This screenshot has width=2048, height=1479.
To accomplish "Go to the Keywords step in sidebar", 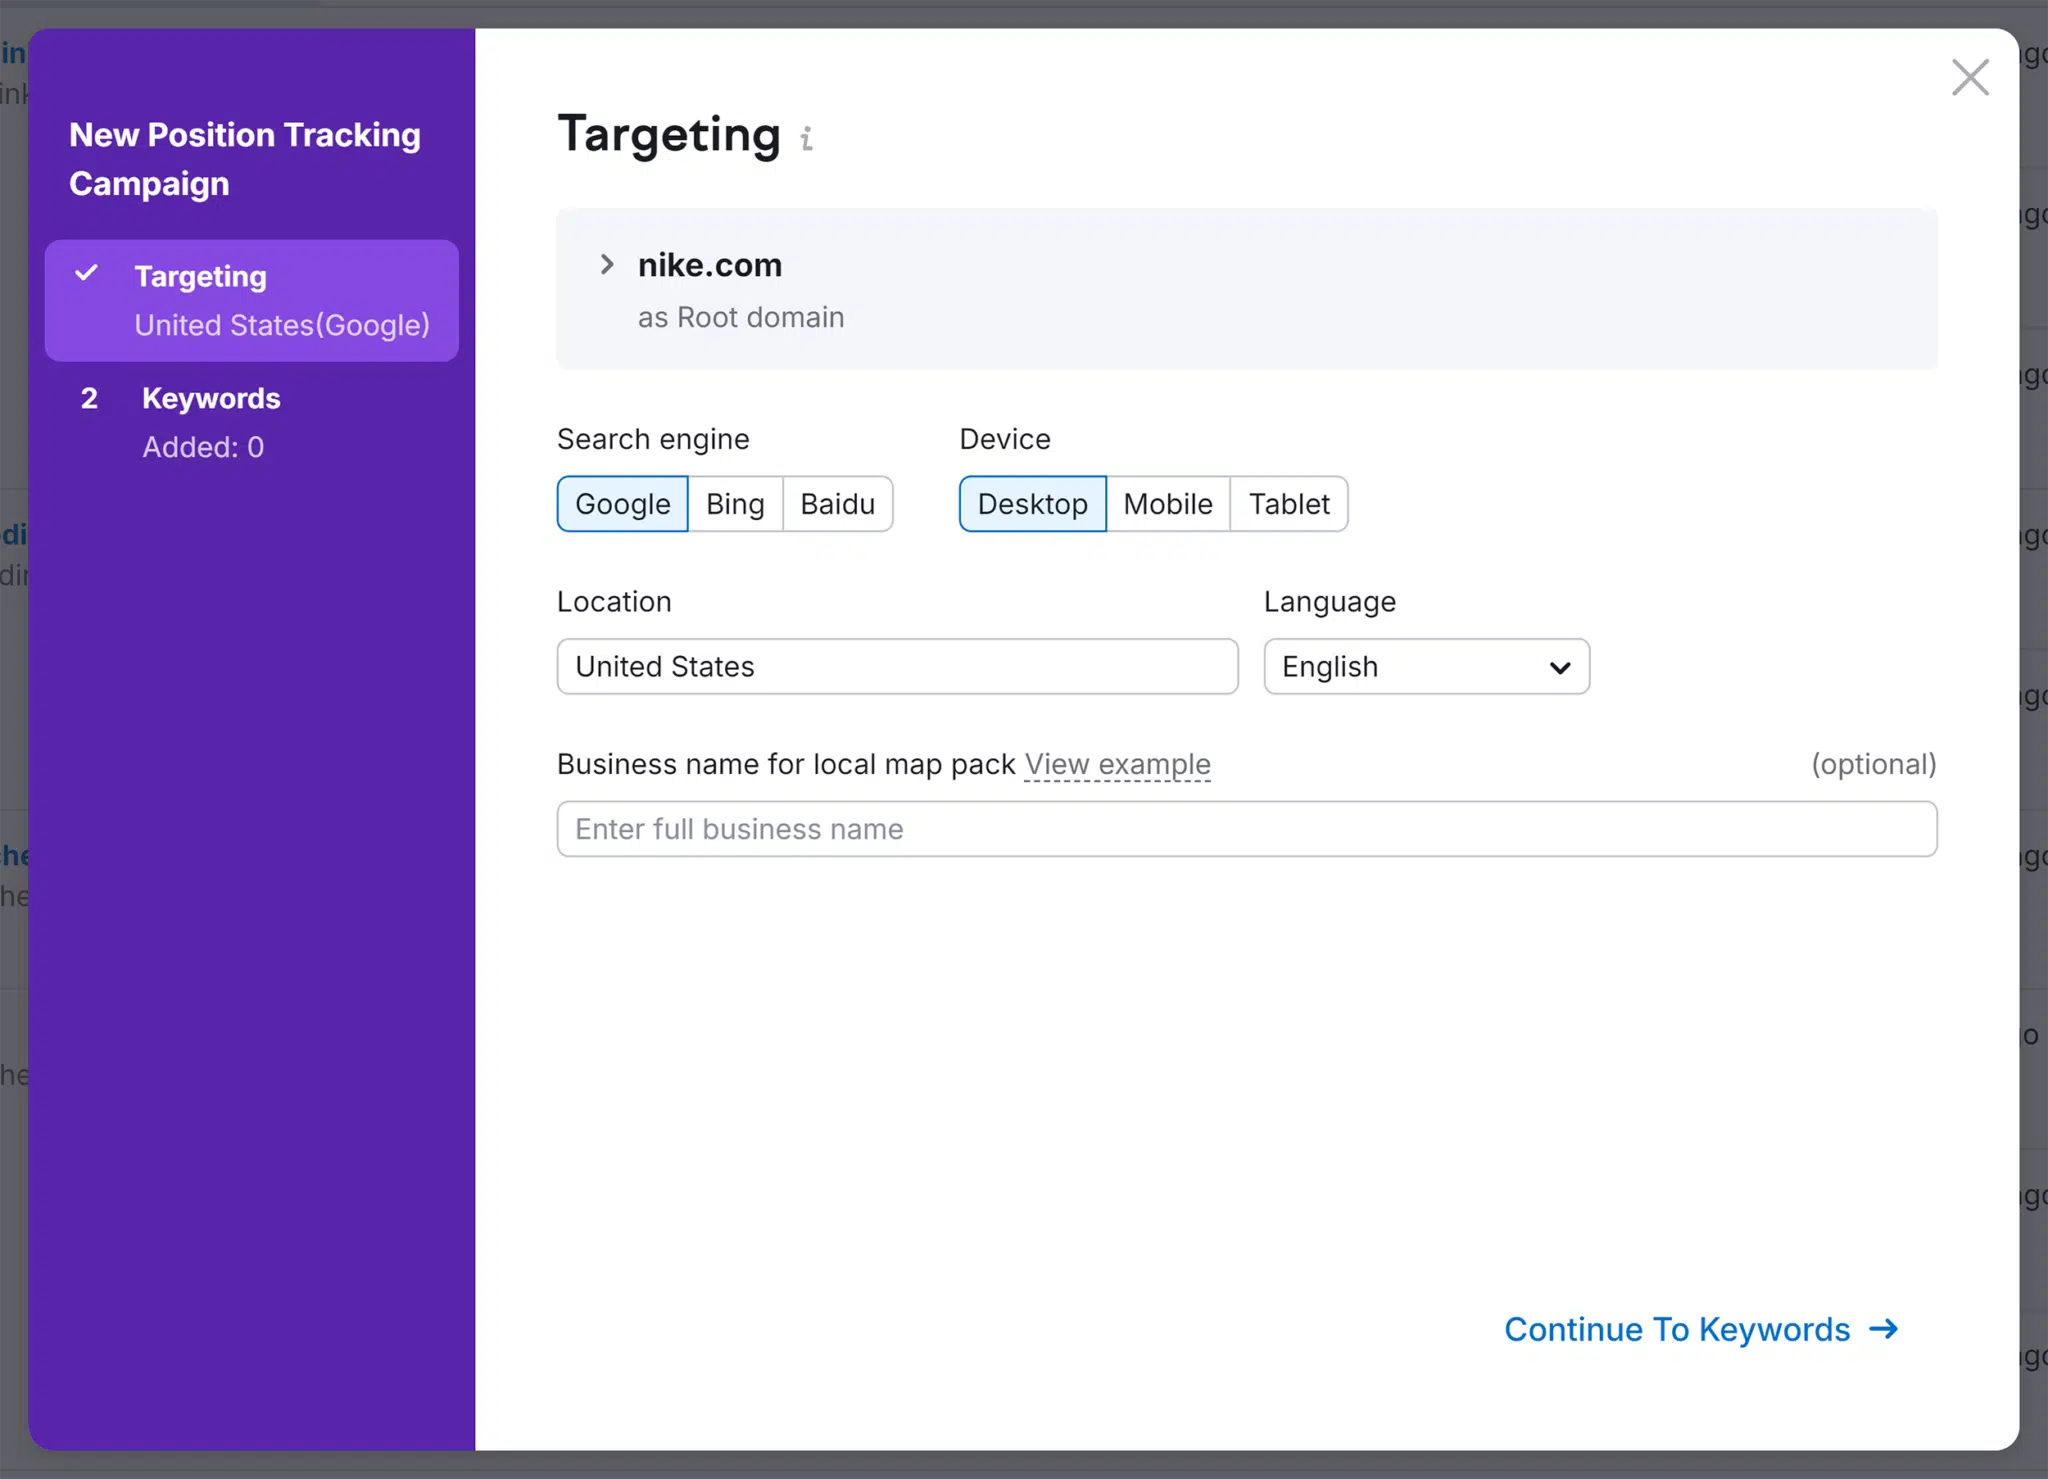I will [252, 422].
